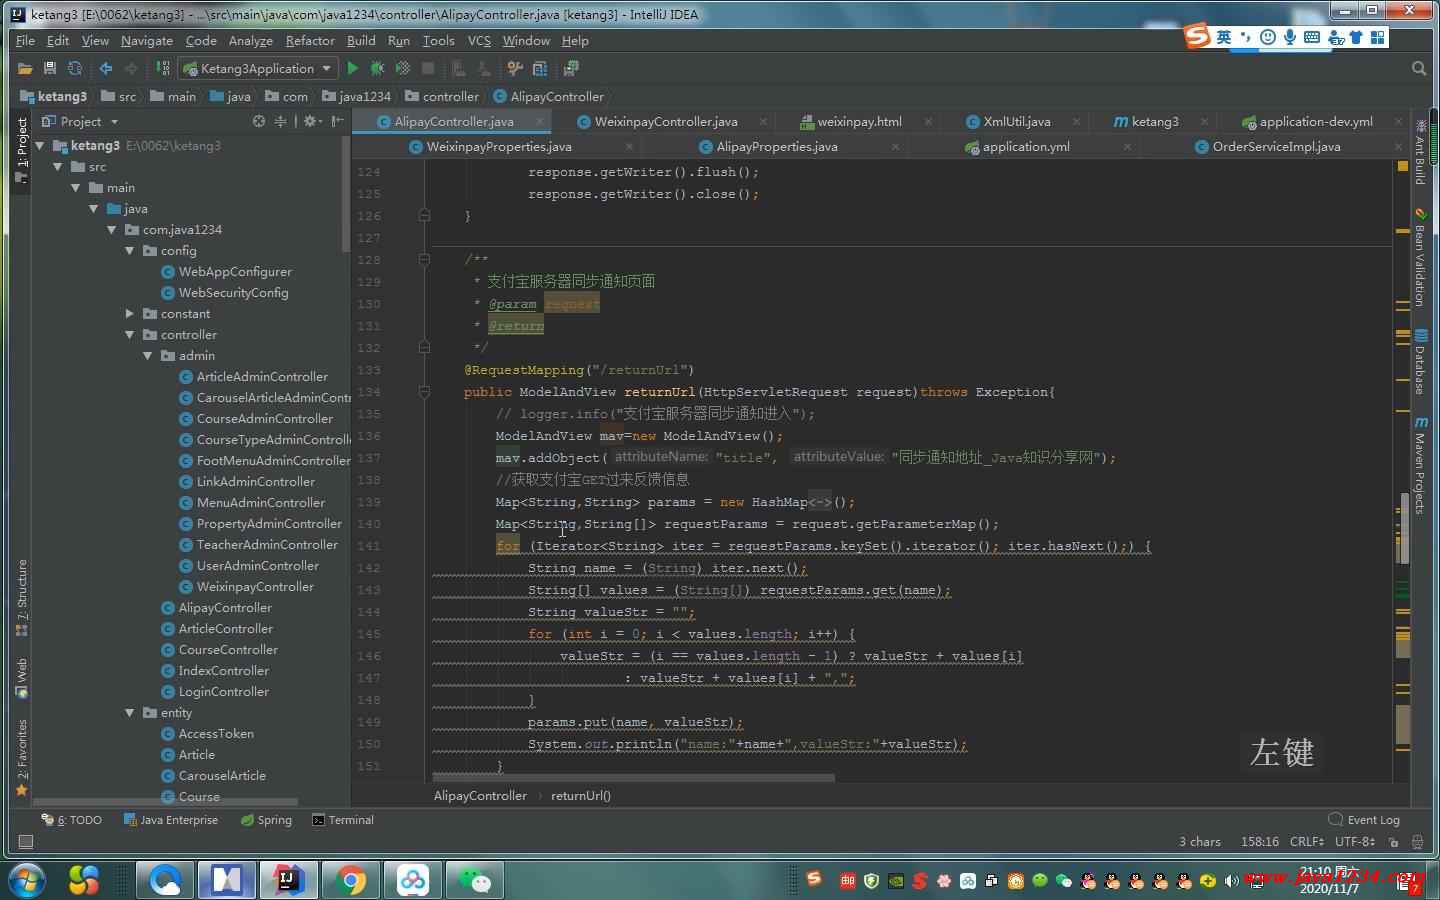1440x900 pixels.
Task: Fold the returnUrl method at line 134
Action: click(424, 392)
